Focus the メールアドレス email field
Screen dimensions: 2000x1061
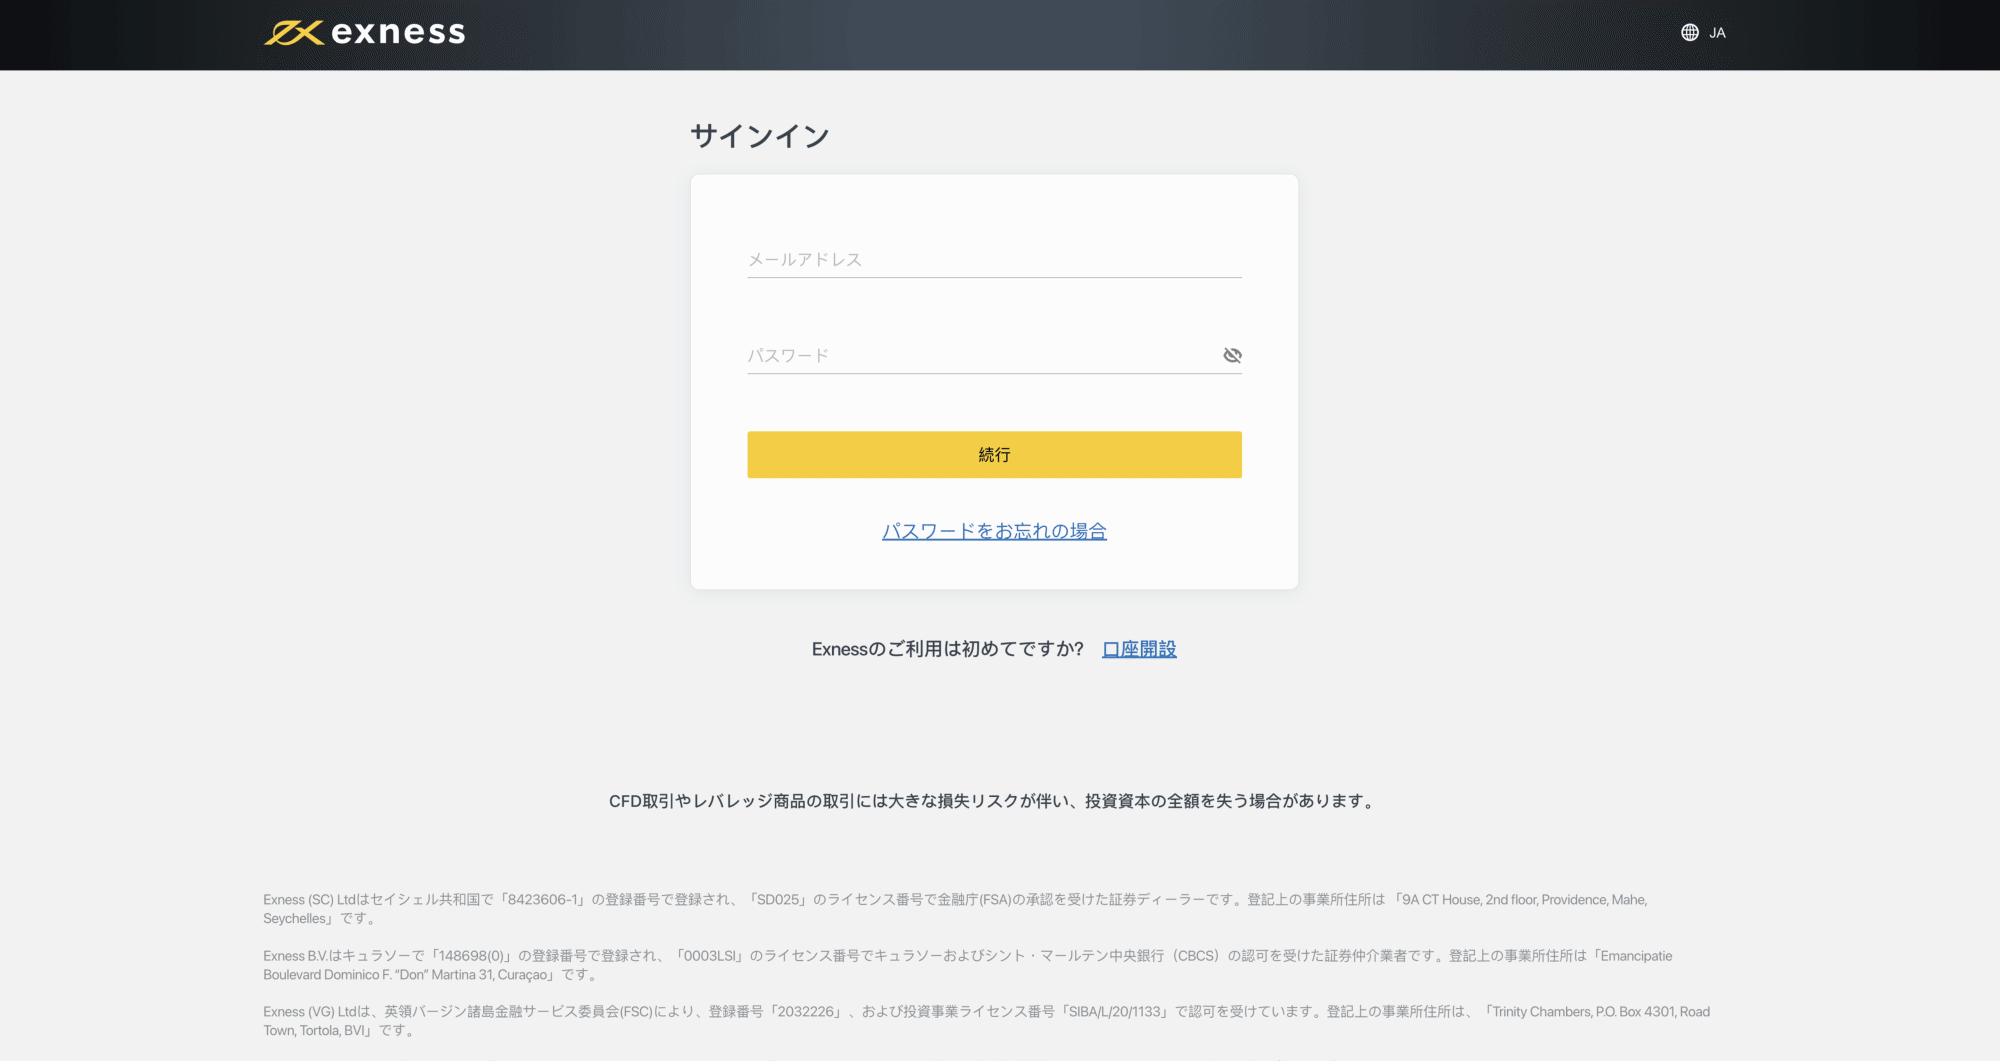994,260
